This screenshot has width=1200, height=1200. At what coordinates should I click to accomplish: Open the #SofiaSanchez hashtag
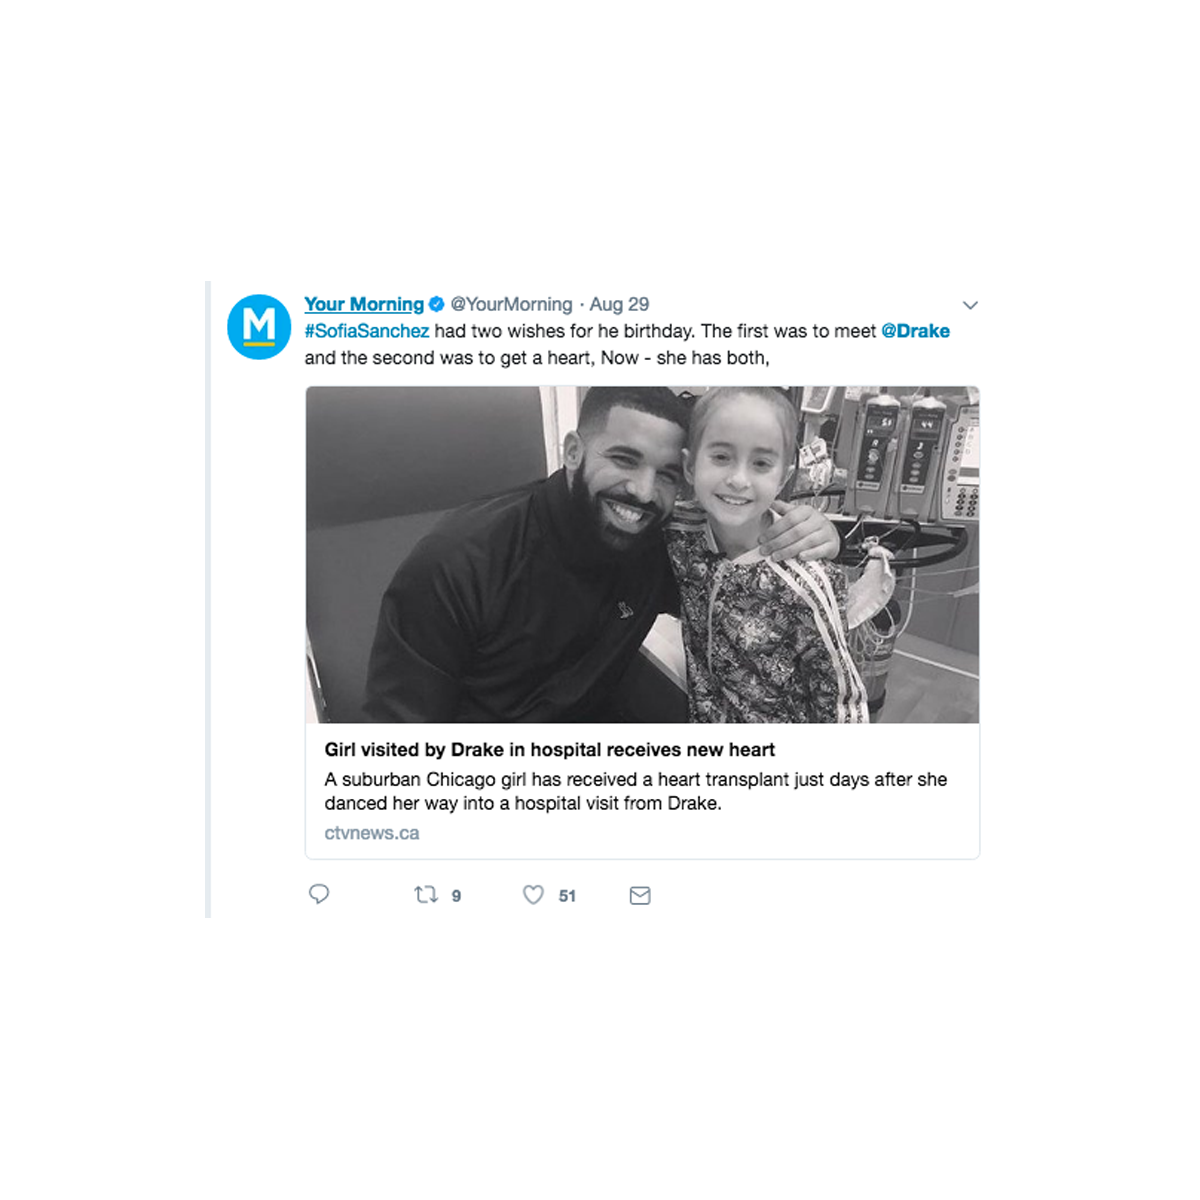pyautogui.click(x=367, y=331)
